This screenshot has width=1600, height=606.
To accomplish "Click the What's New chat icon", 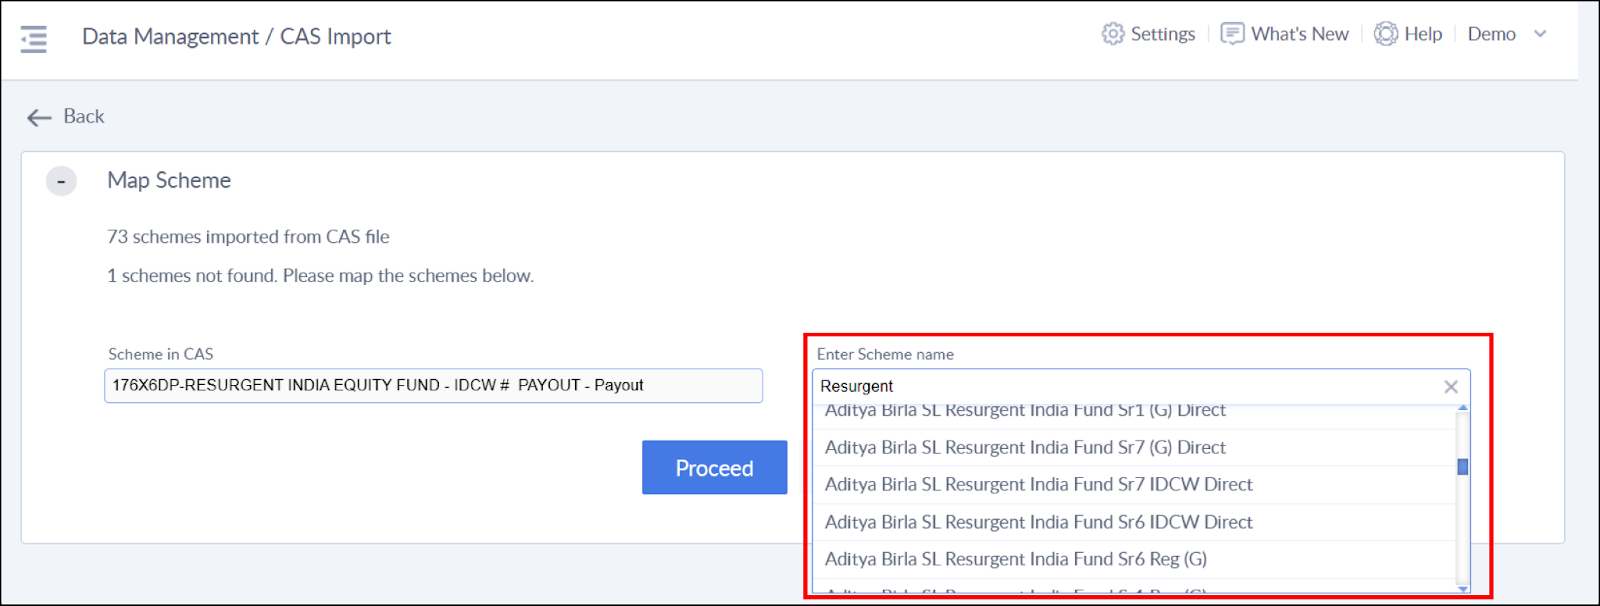I will [1232, 34].
